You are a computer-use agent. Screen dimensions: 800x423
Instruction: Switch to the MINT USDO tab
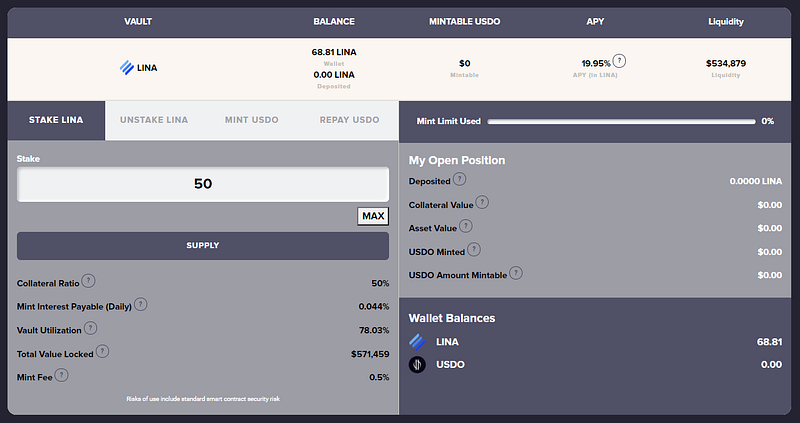point(252,120)
